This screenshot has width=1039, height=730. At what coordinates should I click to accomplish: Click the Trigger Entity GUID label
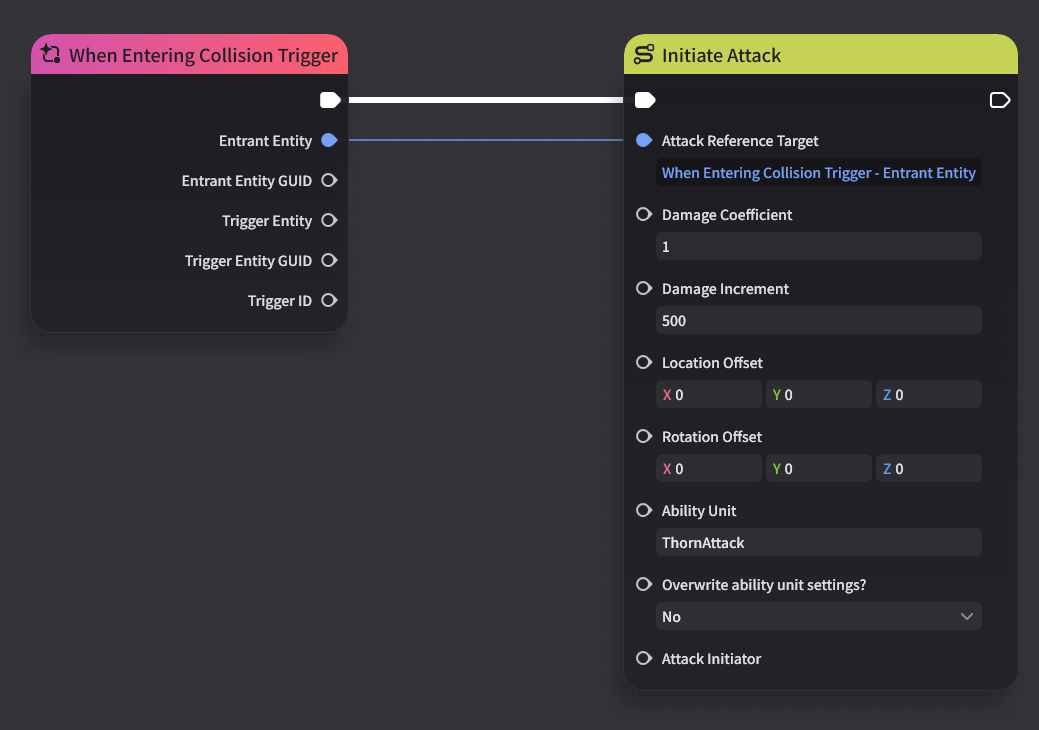248,261
